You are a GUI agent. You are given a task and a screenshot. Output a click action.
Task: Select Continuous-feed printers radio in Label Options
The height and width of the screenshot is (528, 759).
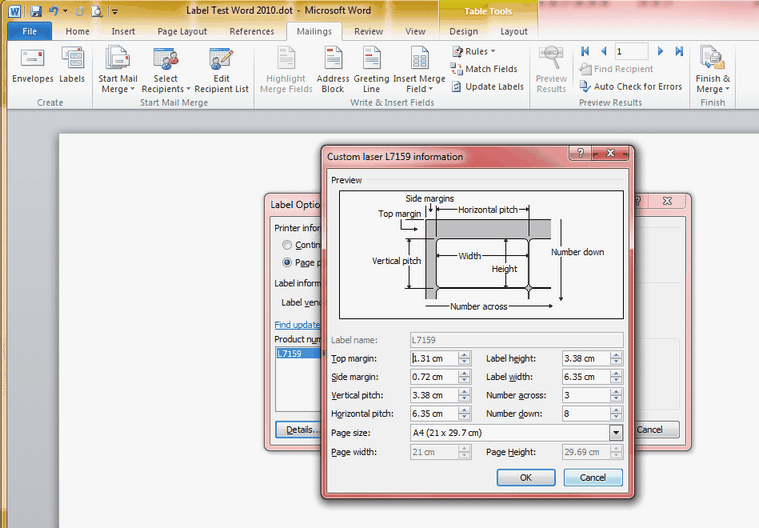pyautogui.click(x=287, y=245)
